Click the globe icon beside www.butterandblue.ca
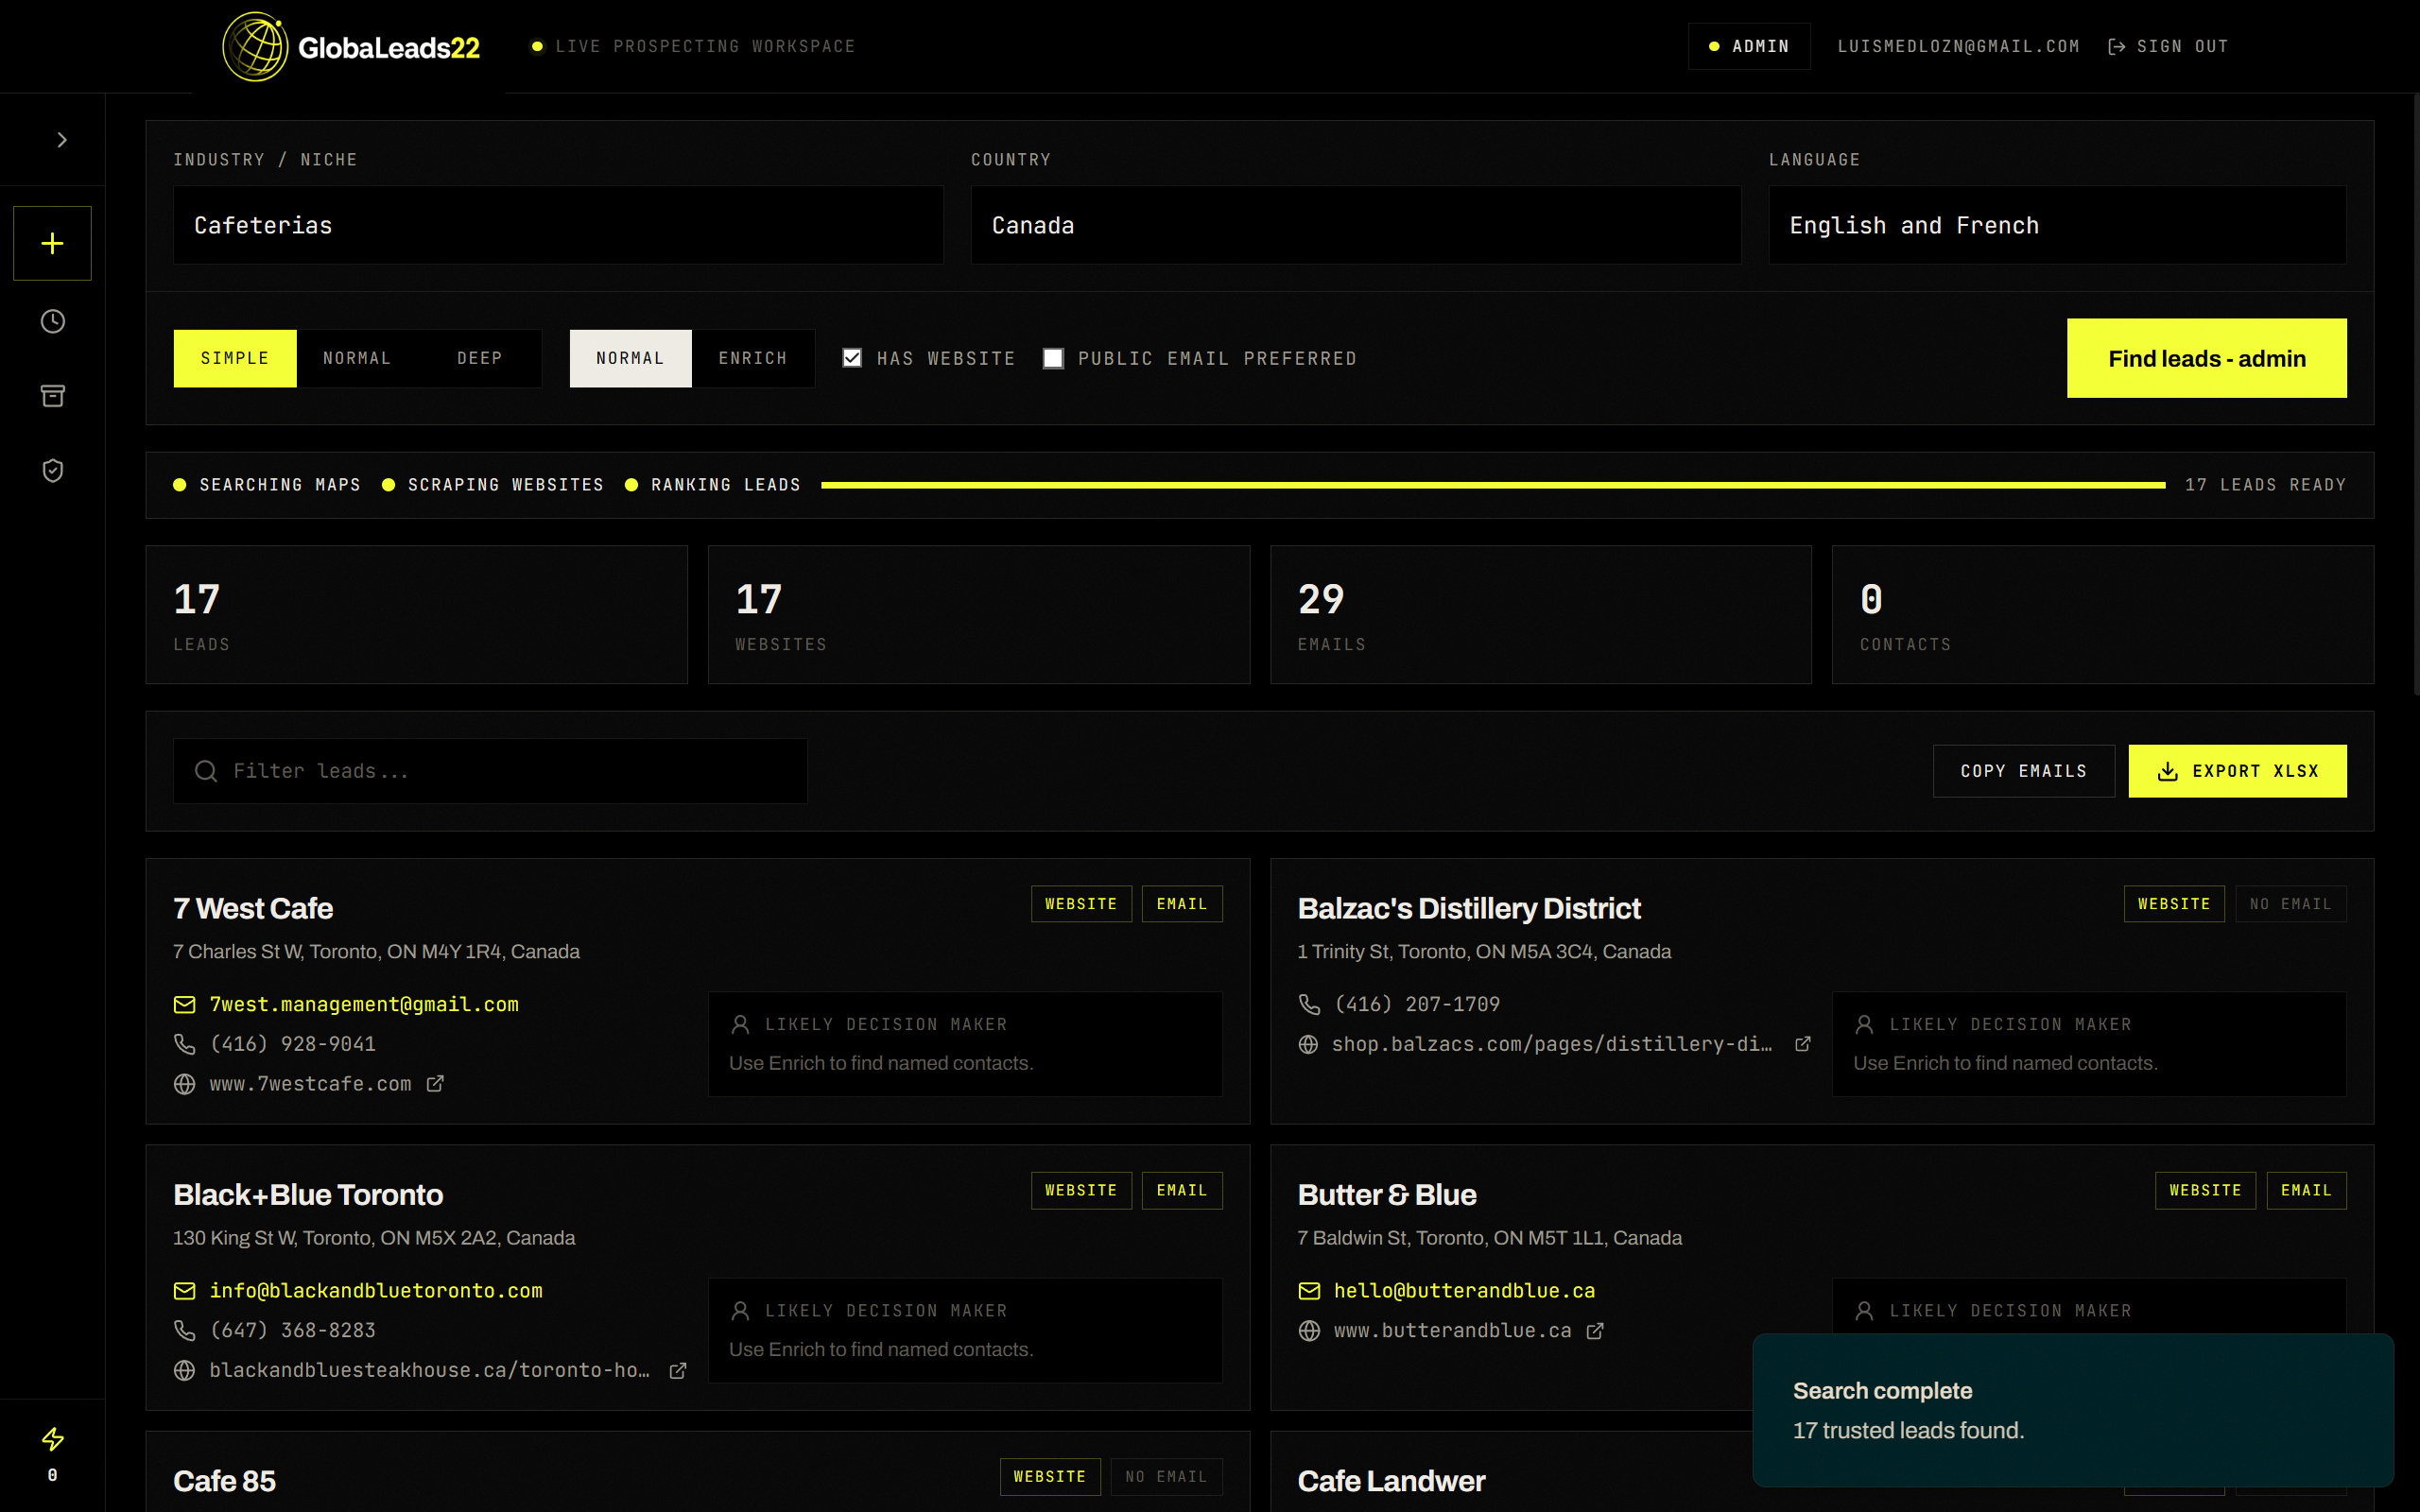 click(x=1309, y=1330)
